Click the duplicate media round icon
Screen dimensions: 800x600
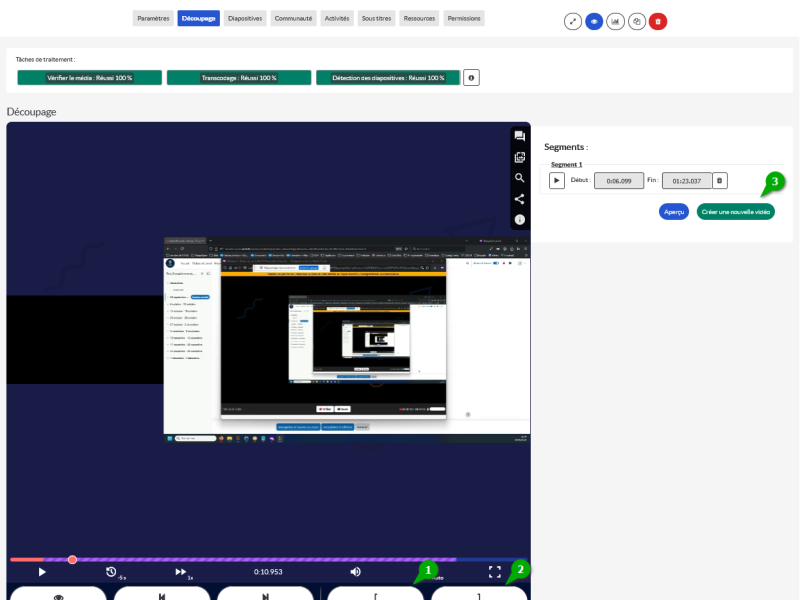coord(637,21)
